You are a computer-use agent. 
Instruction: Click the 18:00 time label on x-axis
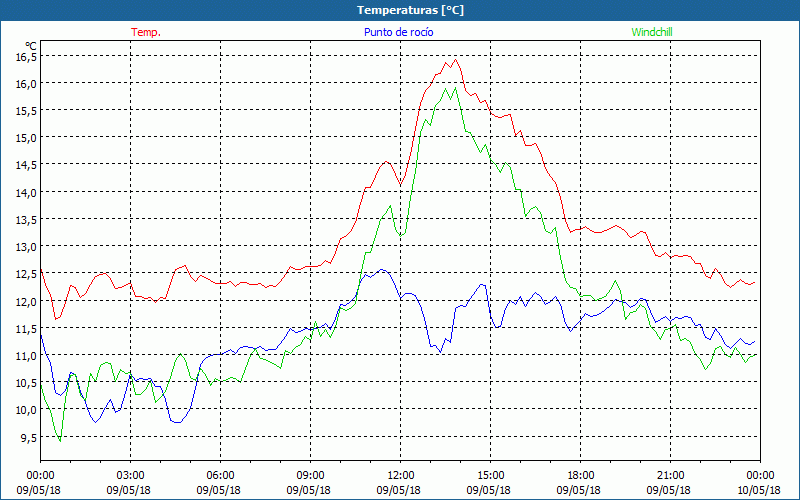580,475
